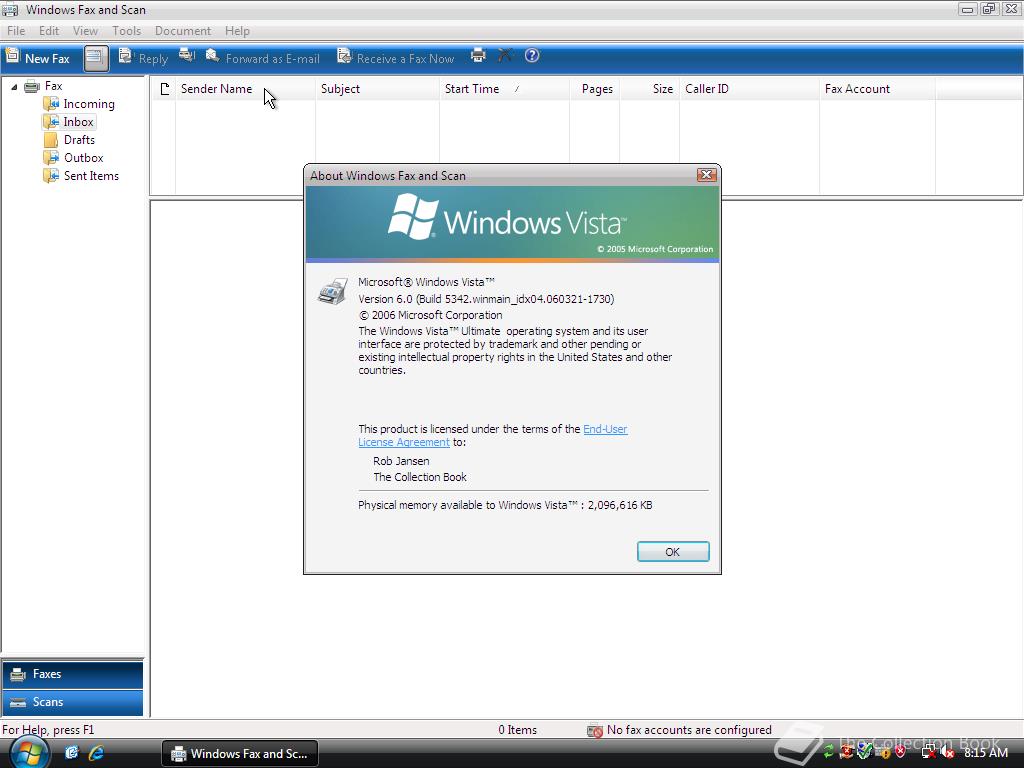Open the End-User link in About dialog
Viewport: 1024px width, 768px height.
click(x=605, y=429)
